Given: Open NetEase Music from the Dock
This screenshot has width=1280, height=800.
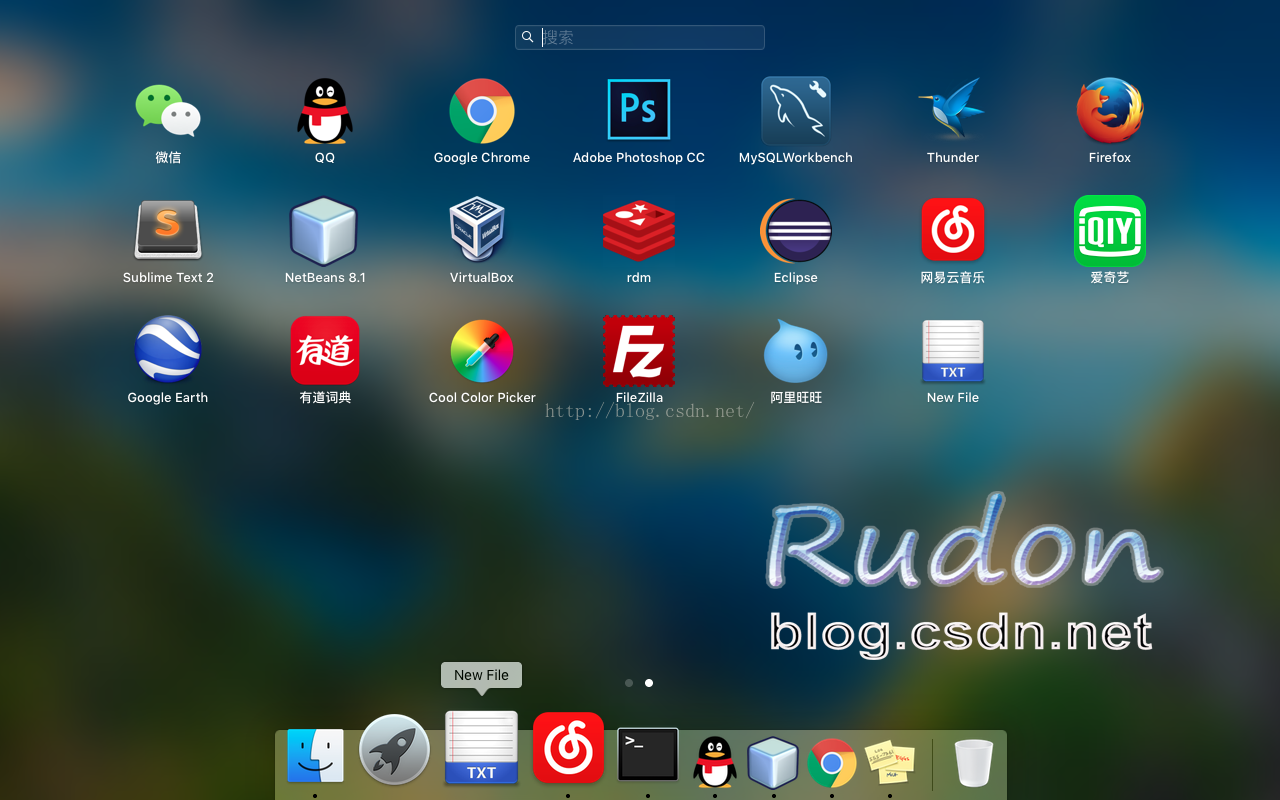Looking at the screenshot, I should click(568, 747).
